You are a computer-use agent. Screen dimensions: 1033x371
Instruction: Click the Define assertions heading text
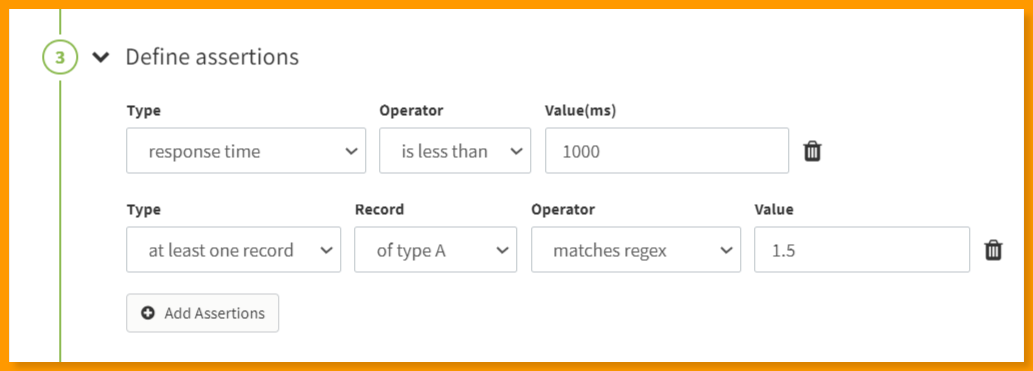coord(212,57)
